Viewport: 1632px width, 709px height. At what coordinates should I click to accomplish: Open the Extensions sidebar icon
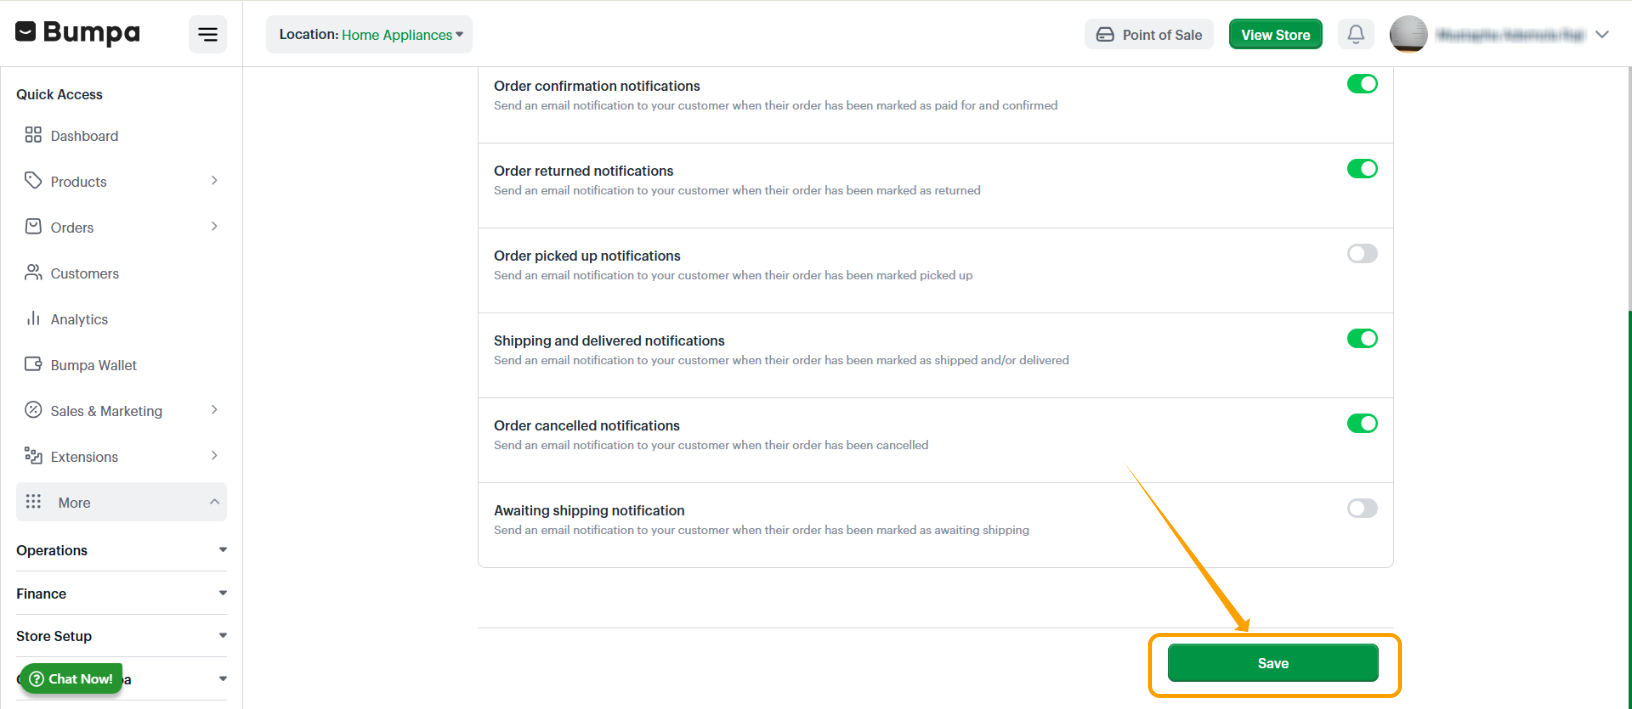34,456
